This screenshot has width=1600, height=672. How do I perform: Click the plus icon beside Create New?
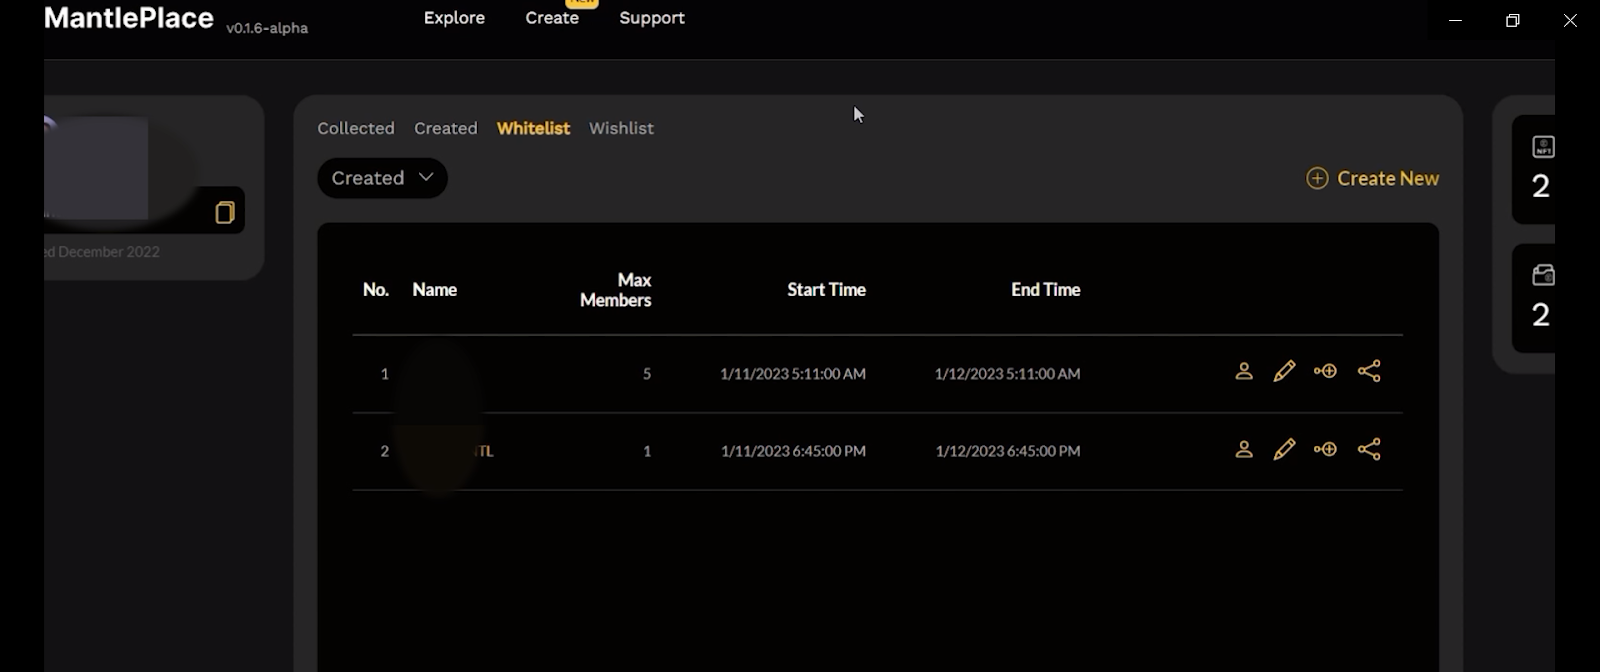coord(1317,178)
